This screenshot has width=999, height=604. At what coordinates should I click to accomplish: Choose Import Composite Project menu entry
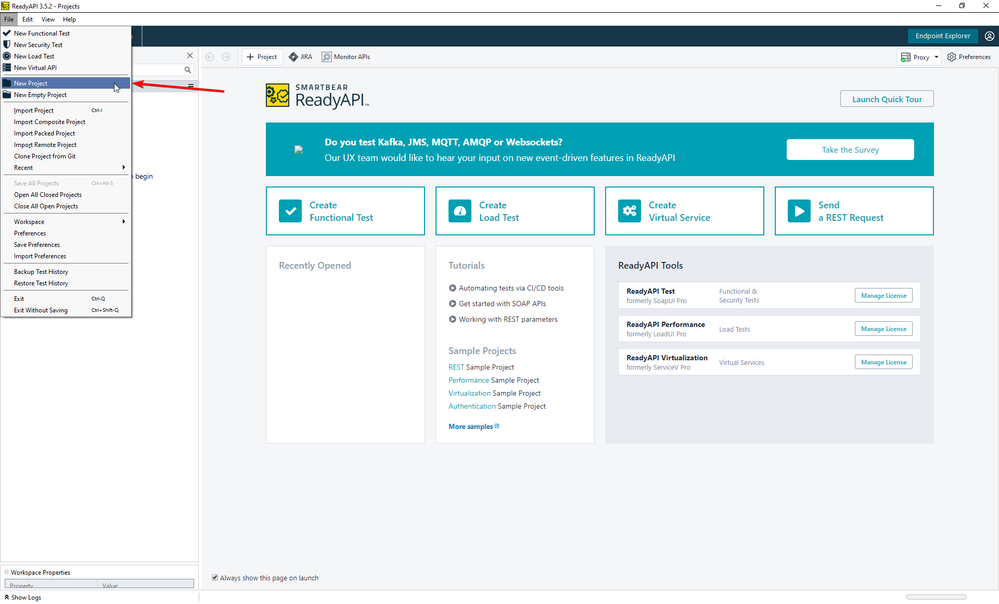coord(50,122)
